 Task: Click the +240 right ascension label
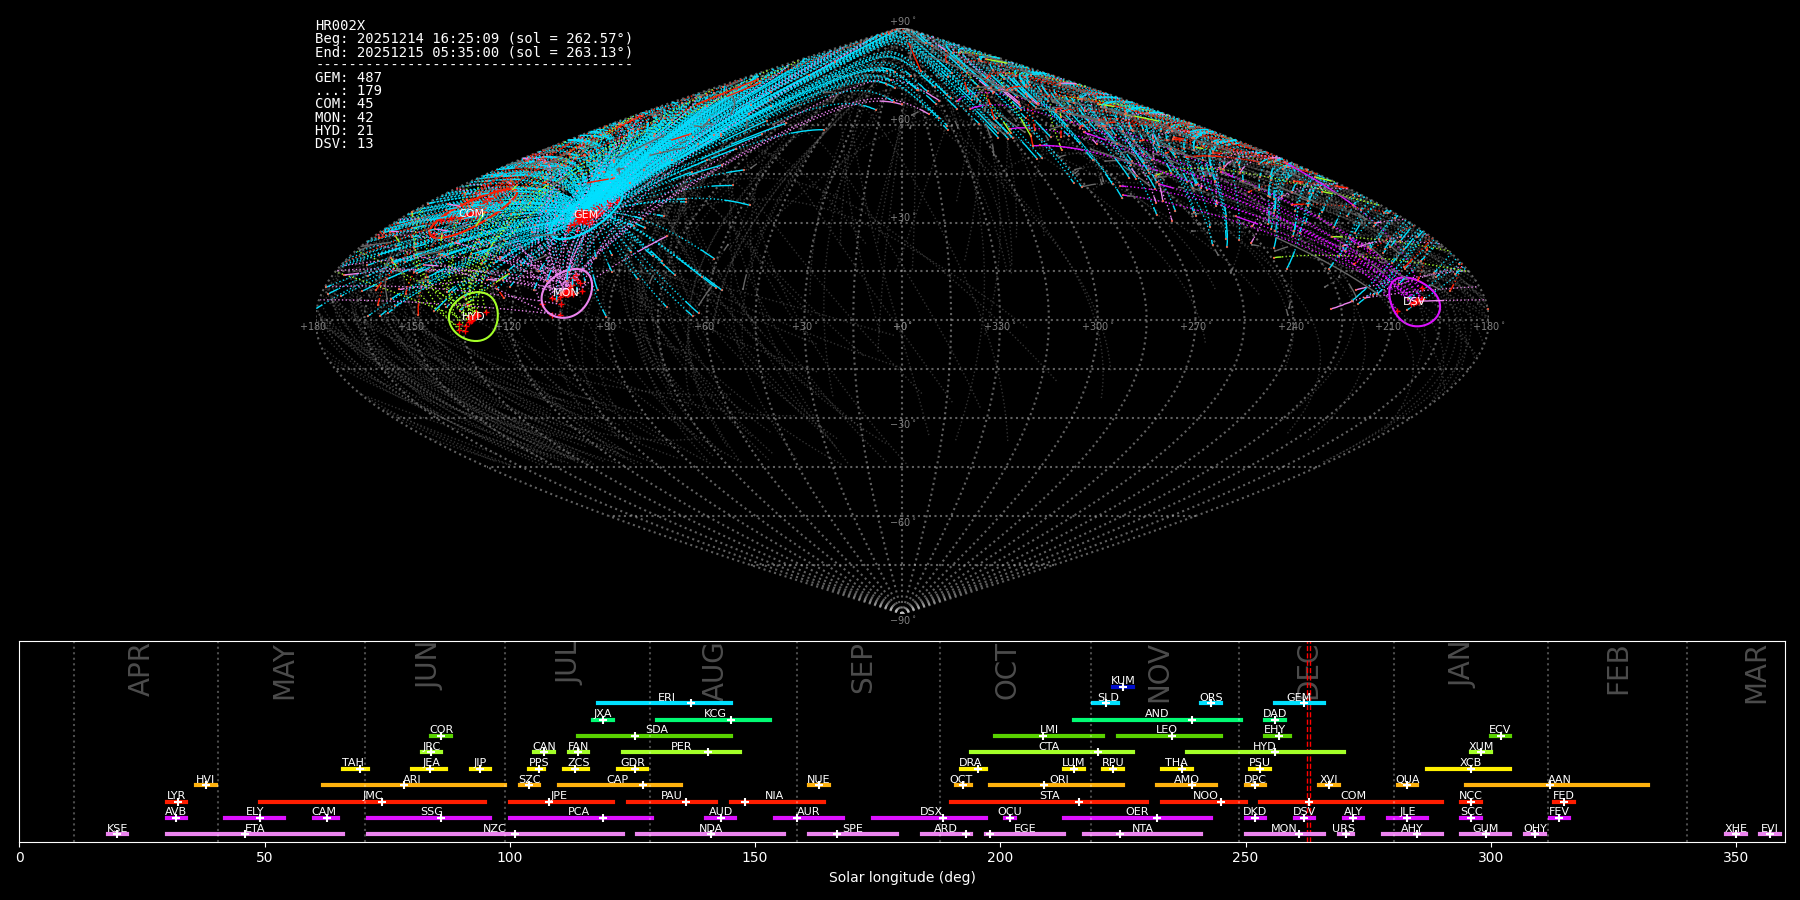tap(1291, 326)
